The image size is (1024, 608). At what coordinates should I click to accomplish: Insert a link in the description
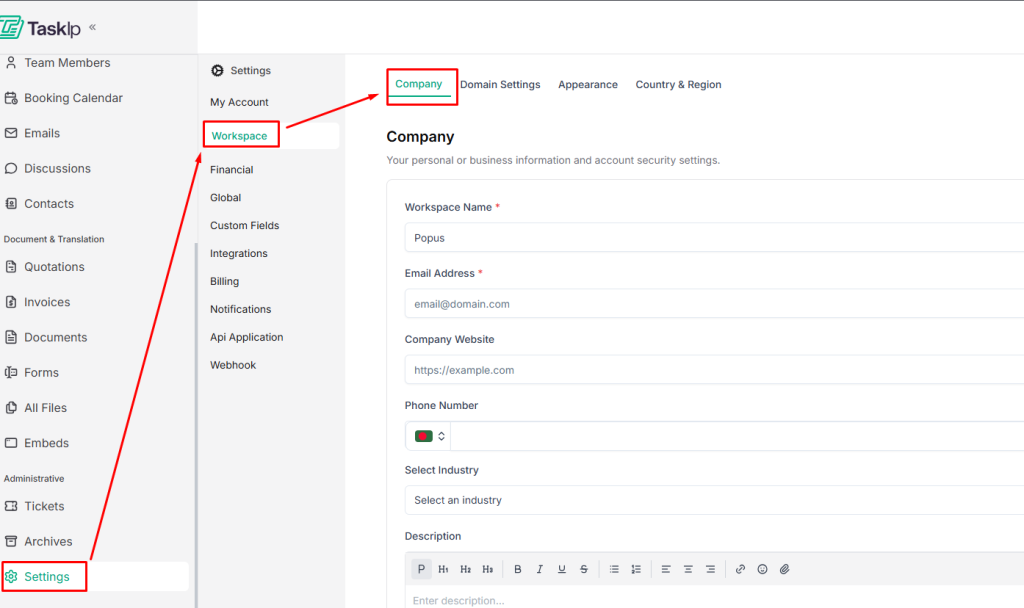point(740,569)
